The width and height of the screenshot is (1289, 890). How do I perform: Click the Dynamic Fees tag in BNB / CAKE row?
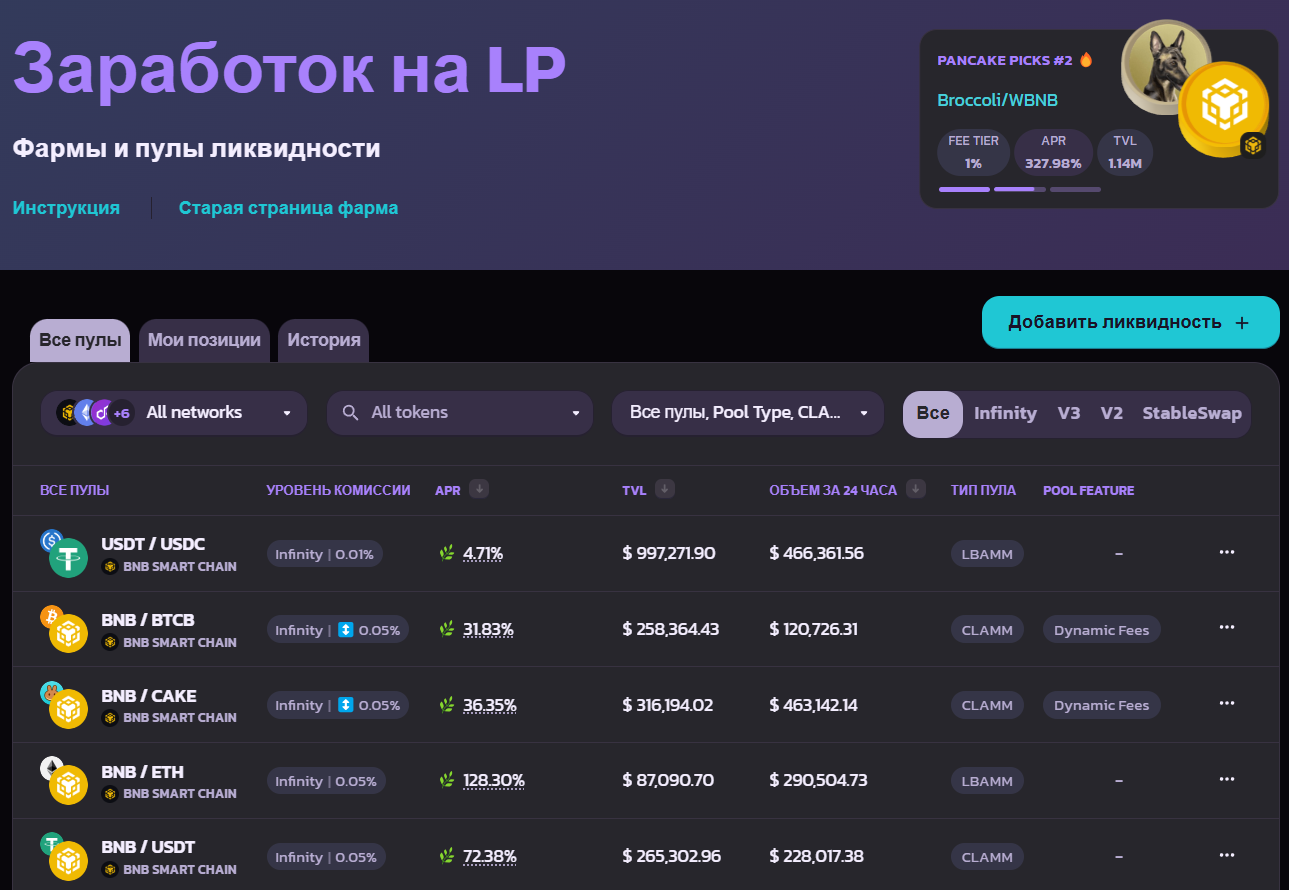[x=1101, y=705]
